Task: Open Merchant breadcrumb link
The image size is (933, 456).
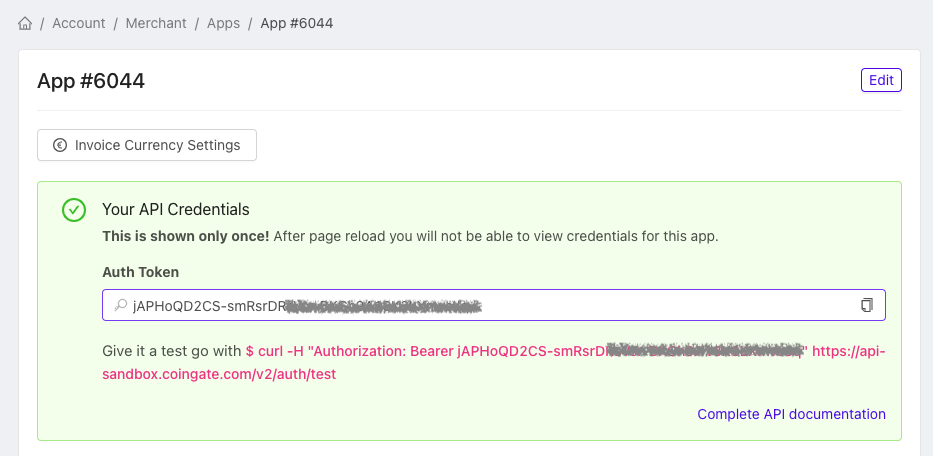Action: tap(156, 23)
